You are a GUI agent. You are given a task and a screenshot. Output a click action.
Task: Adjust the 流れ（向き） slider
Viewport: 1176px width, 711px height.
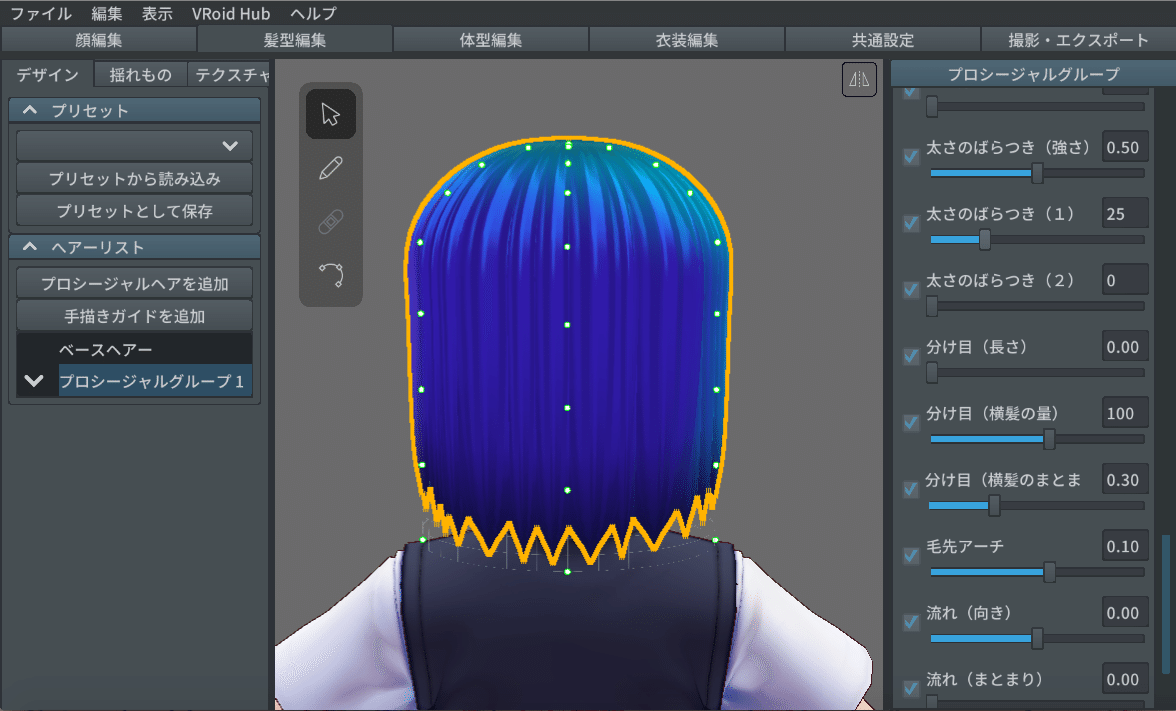tap(1037, 639)
